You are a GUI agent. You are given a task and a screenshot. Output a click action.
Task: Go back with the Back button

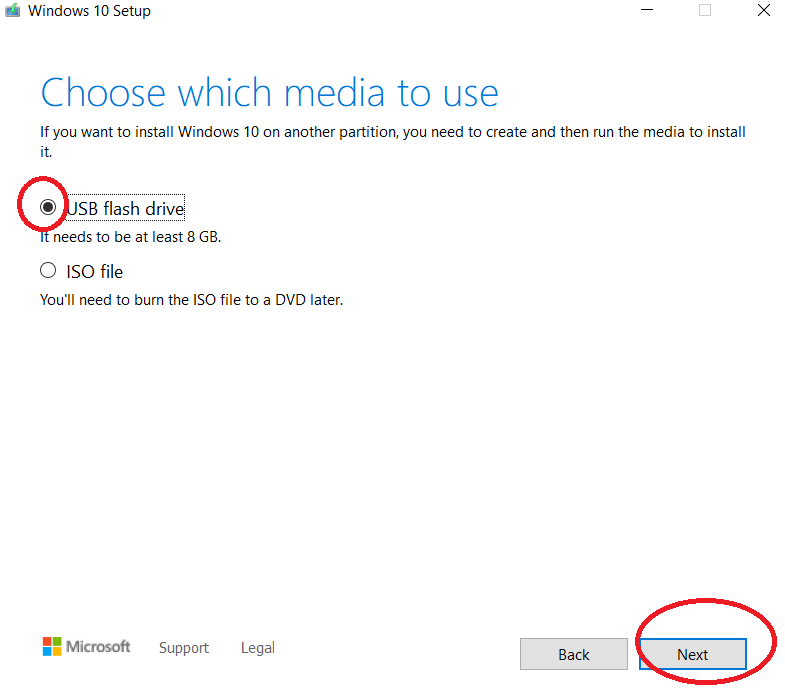573,654
